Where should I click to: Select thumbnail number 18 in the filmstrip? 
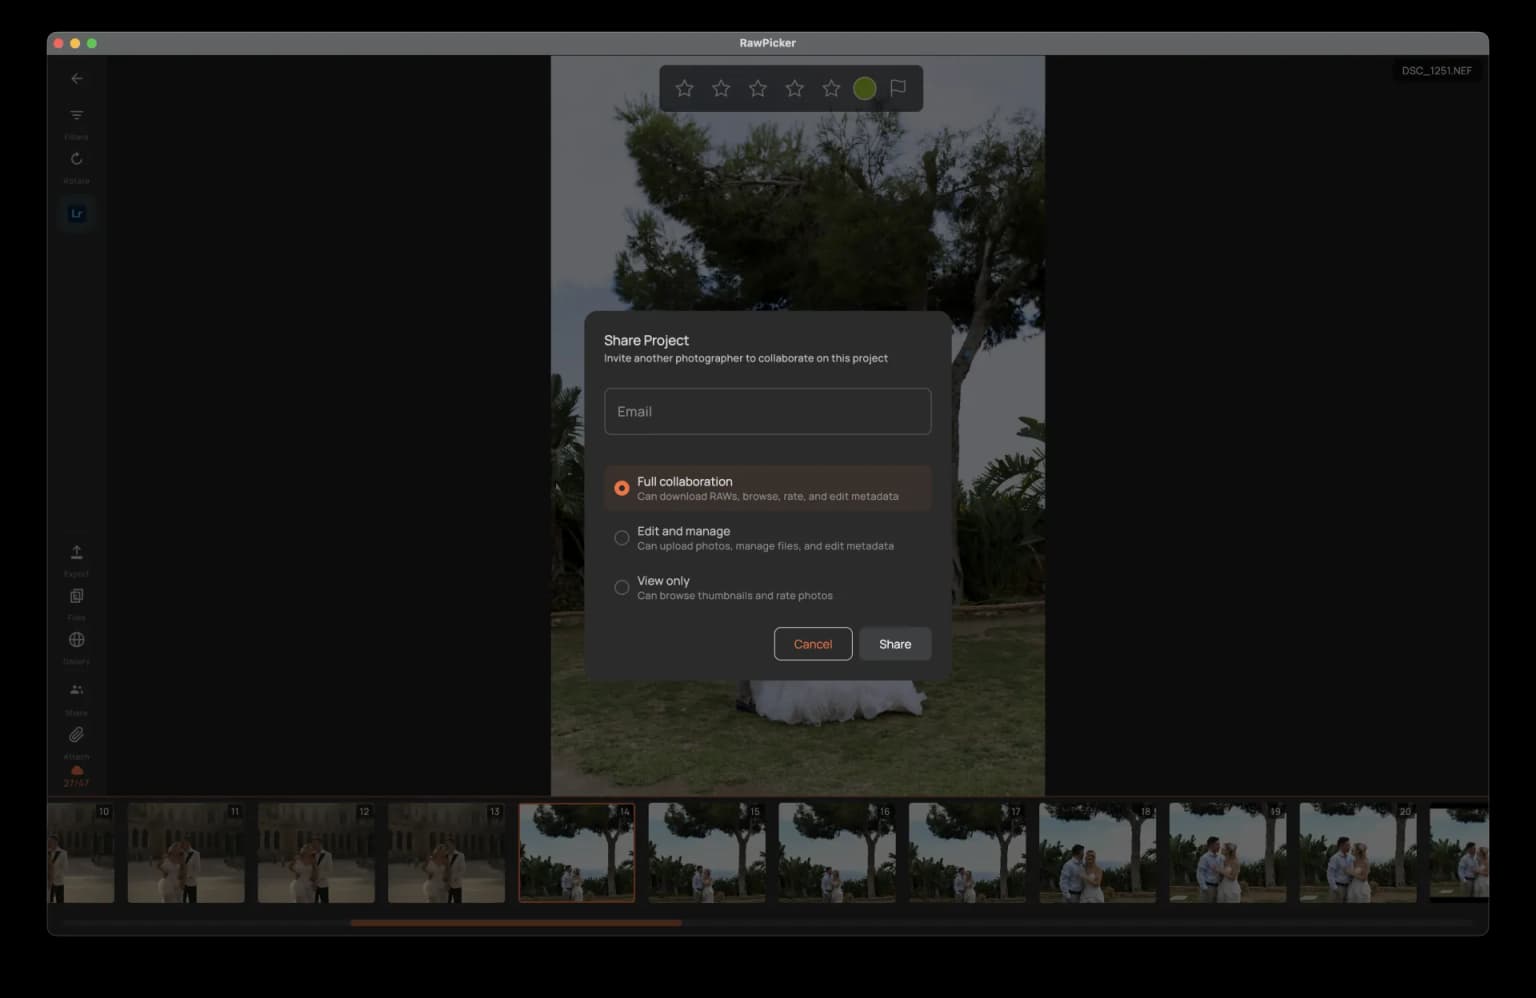pyautogui.click(x=1097, y=853)
